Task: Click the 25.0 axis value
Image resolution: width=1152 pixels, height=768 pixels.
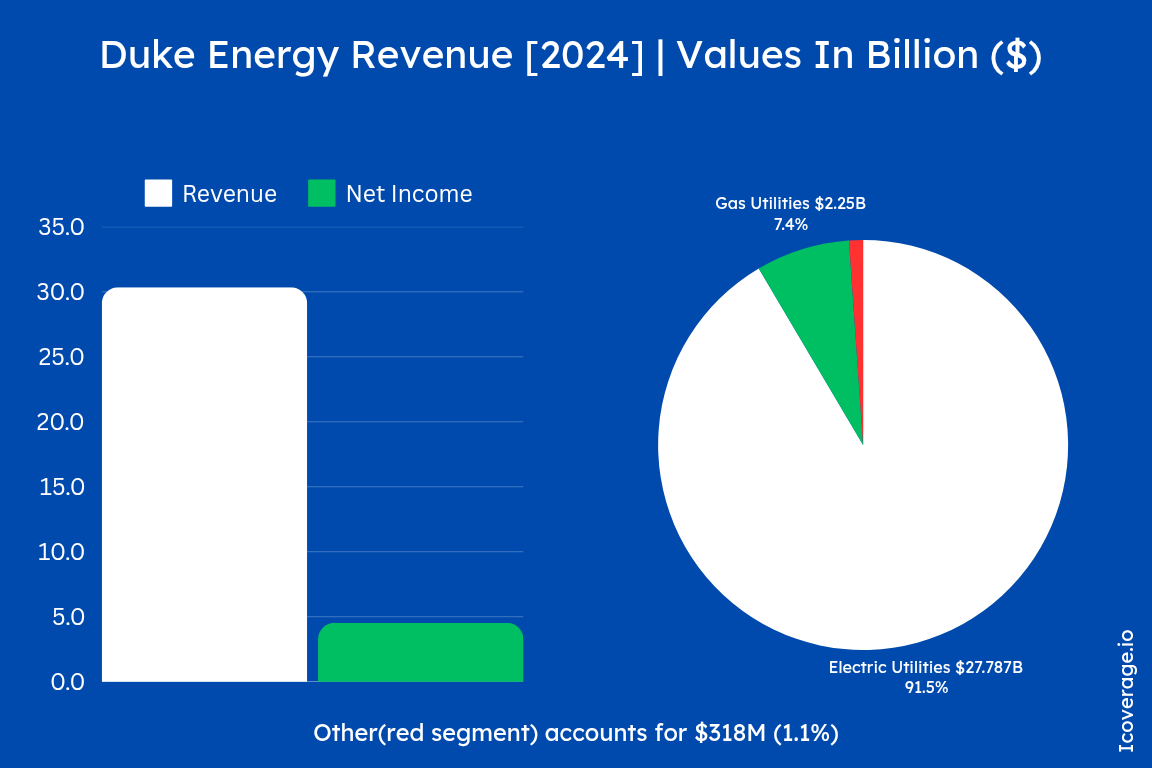Action: coord(61,357)
